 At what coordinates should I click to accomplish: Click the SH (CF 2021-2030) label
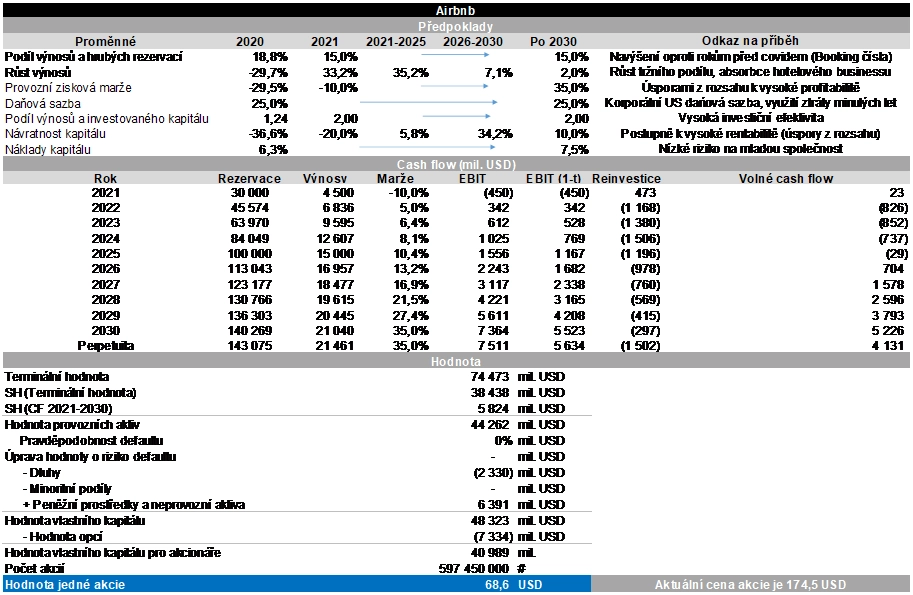tap(58, 409)
